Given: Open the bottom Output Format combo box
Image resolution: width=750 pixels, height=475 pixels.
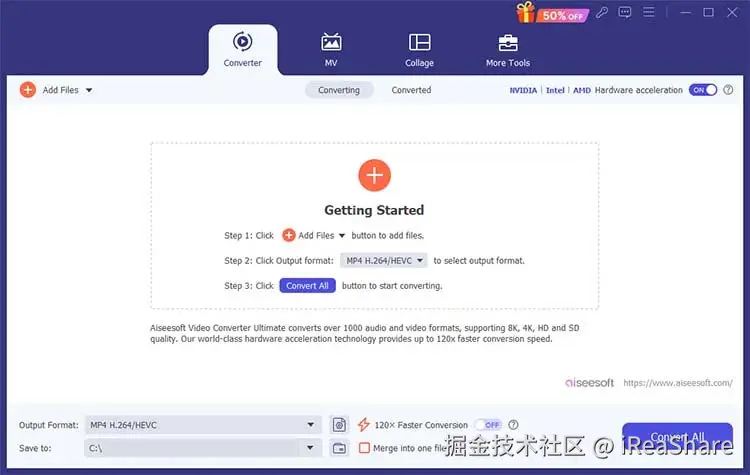Looking at the screenshot, I should click(203, 425).
